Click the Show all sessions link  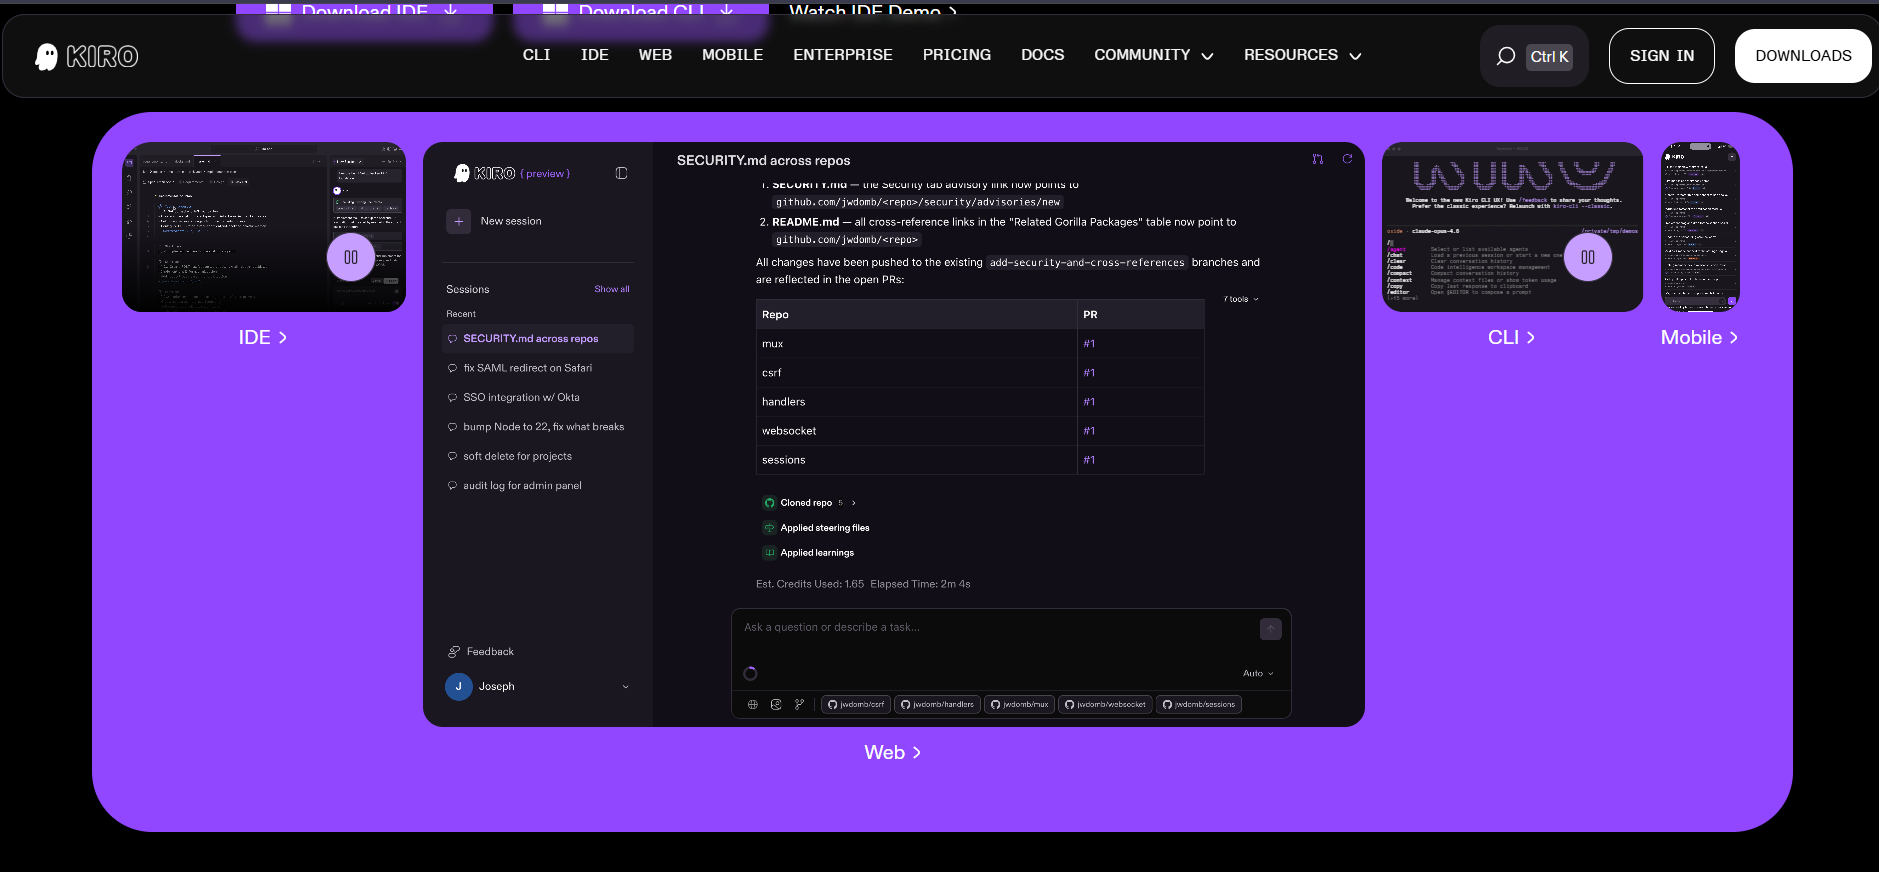click(612, 289)
